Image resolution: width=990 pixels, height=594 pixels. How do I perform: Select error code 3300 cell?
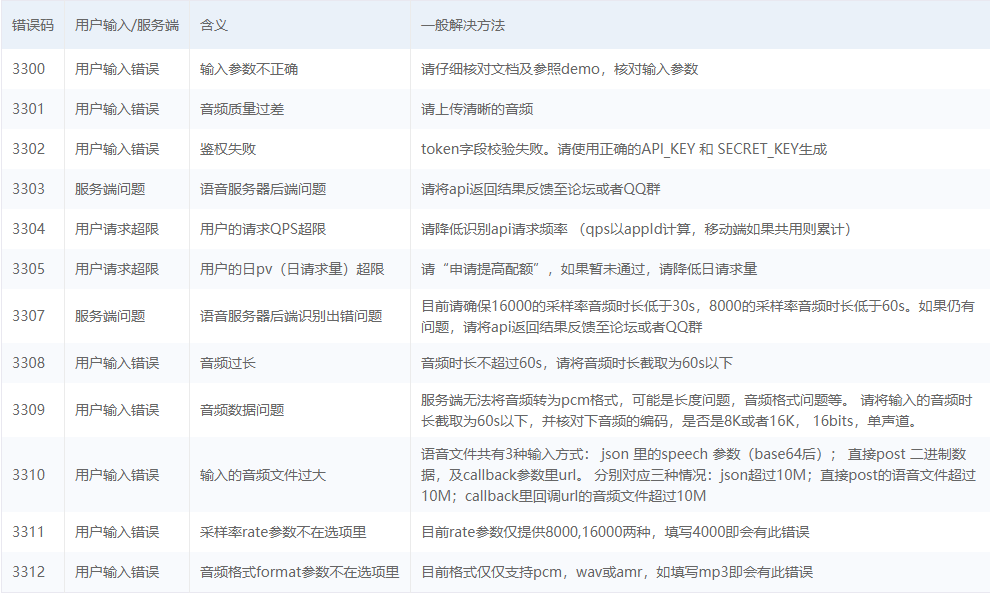coord(28,69)
